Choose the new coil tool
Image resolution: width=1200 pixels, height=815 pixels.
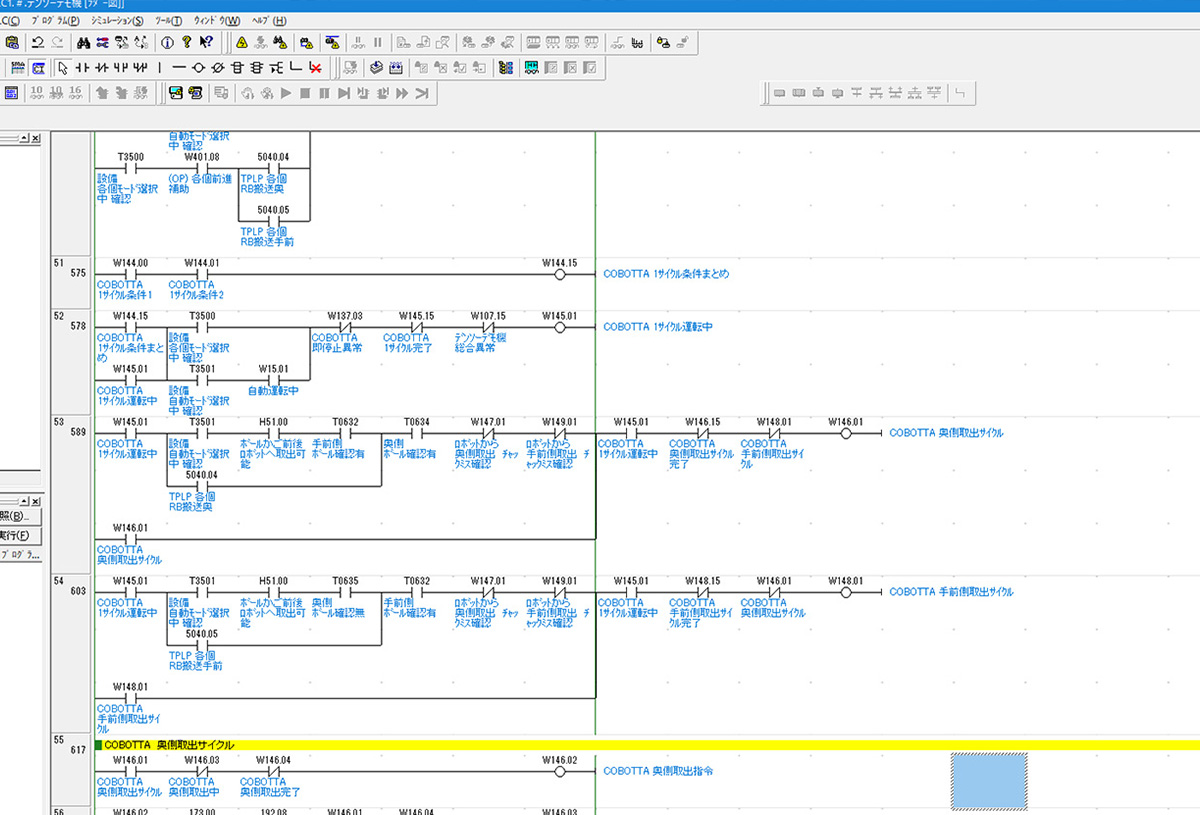pos(198,68)
